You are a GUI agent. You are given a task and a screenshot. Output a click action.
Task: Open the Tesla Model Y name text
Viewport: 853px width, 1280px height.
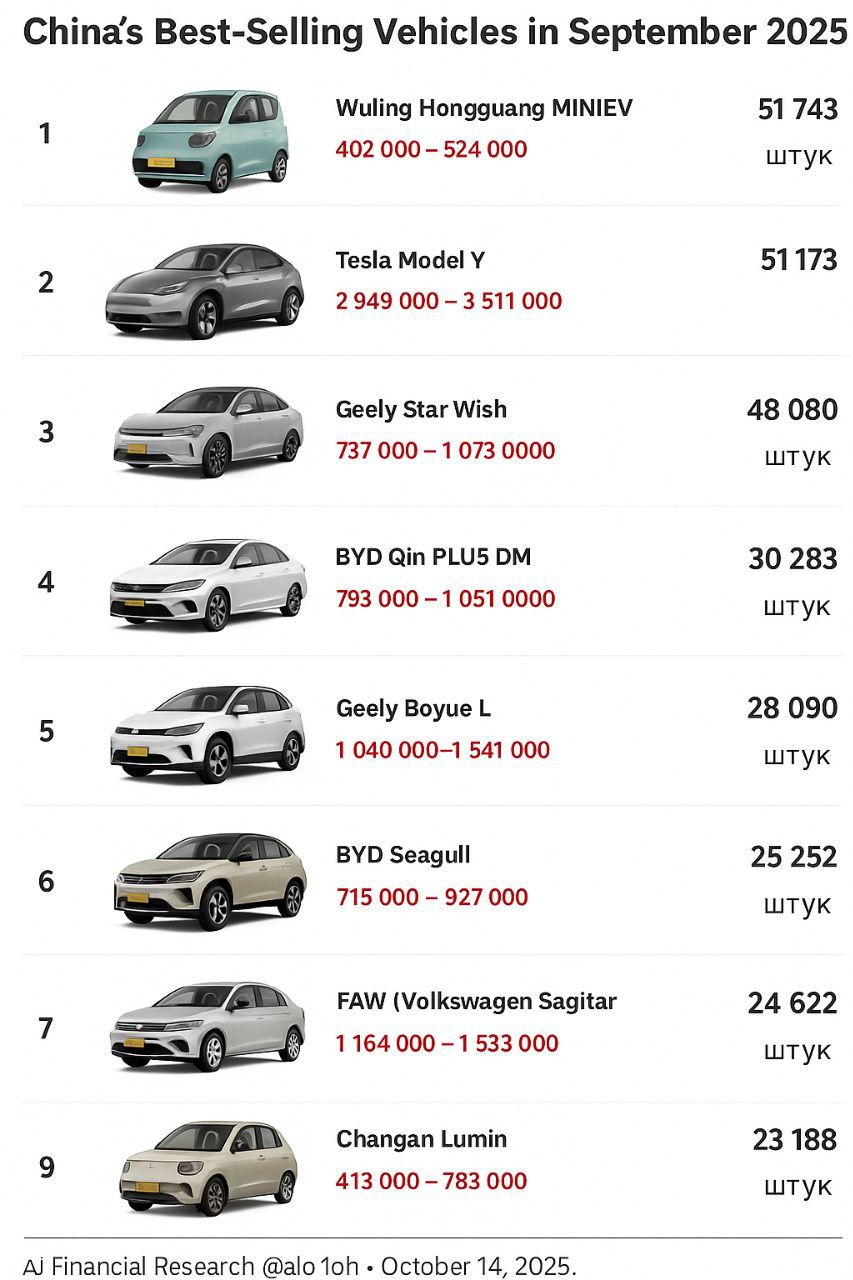(x=410, y=260)
